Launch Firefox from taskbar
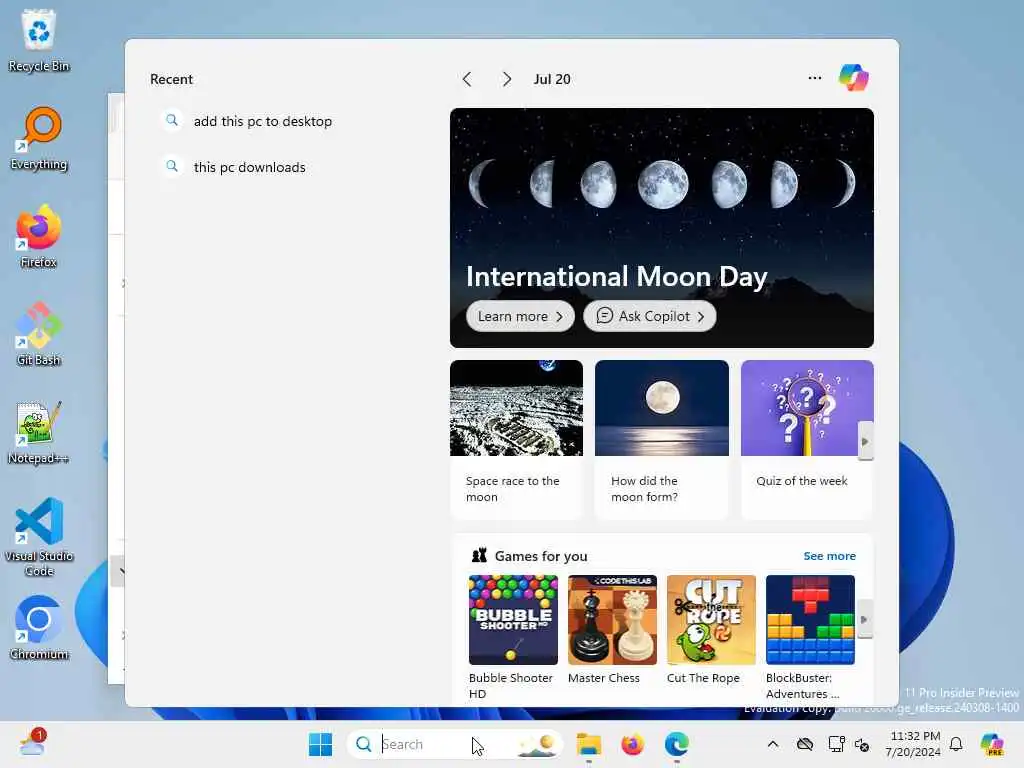The image size is (1024, 768). pyautogui.click(x=632, y=744)
